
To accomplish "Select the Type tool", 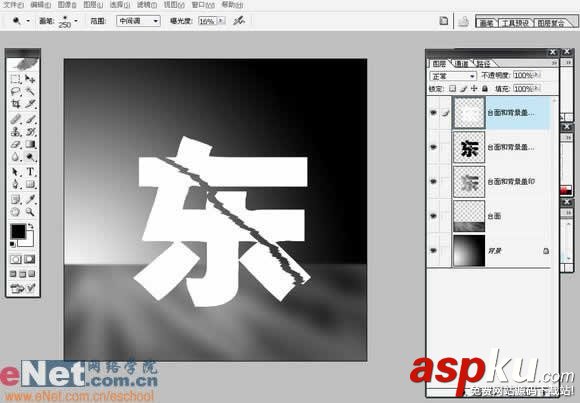I will pyautogui.click(x=30, y=172).
